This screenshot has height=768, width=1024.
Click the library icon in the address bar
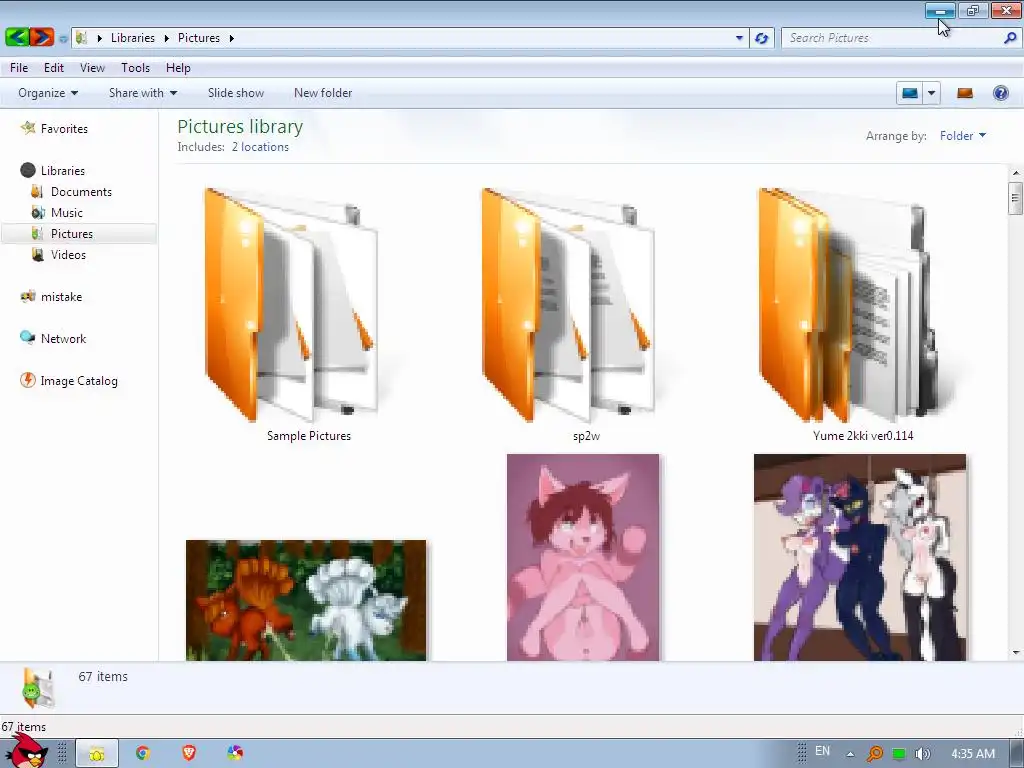coord(82,38)
